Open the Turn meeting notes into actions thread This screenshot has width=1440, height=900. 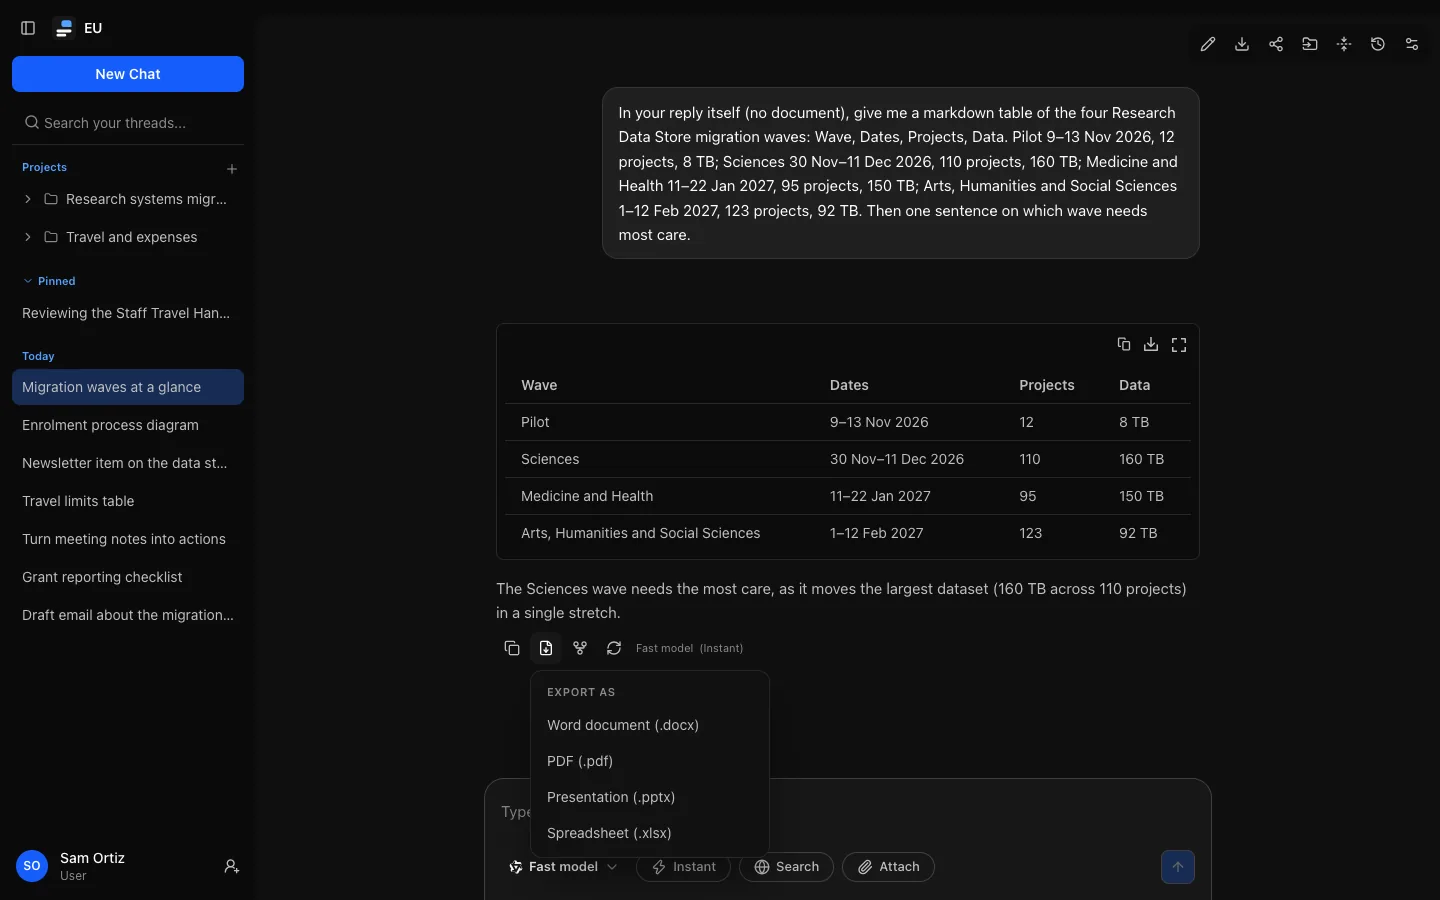[128, 539]
